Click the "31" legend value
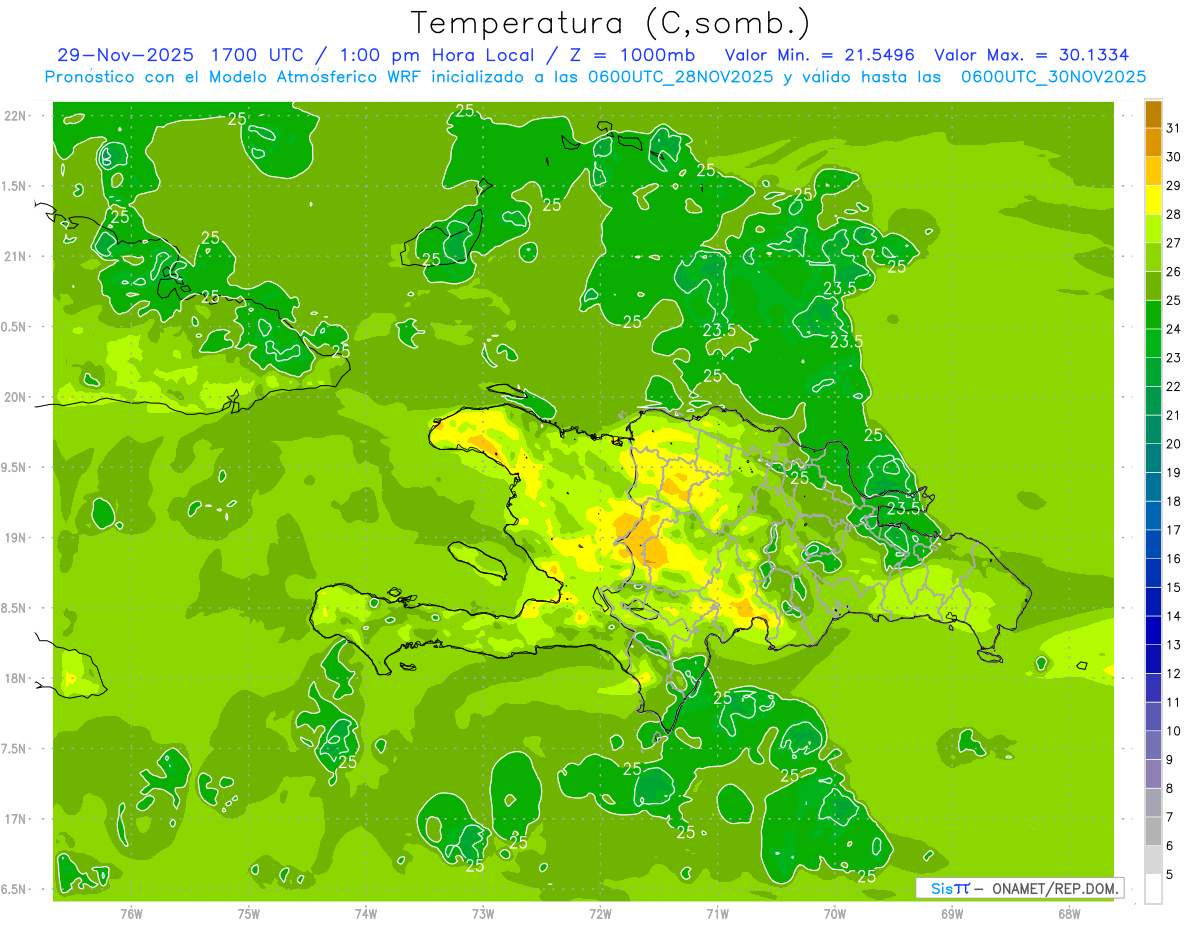 click(x=1174, y=128)
